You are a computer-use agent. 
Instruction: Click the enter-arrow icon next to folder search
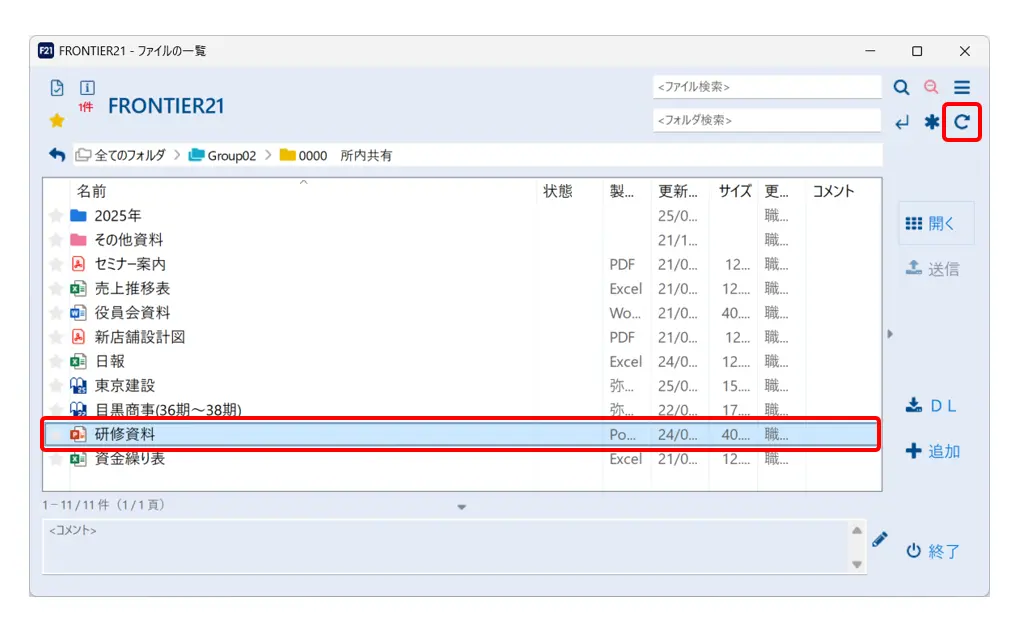click(x=901, y=122)
